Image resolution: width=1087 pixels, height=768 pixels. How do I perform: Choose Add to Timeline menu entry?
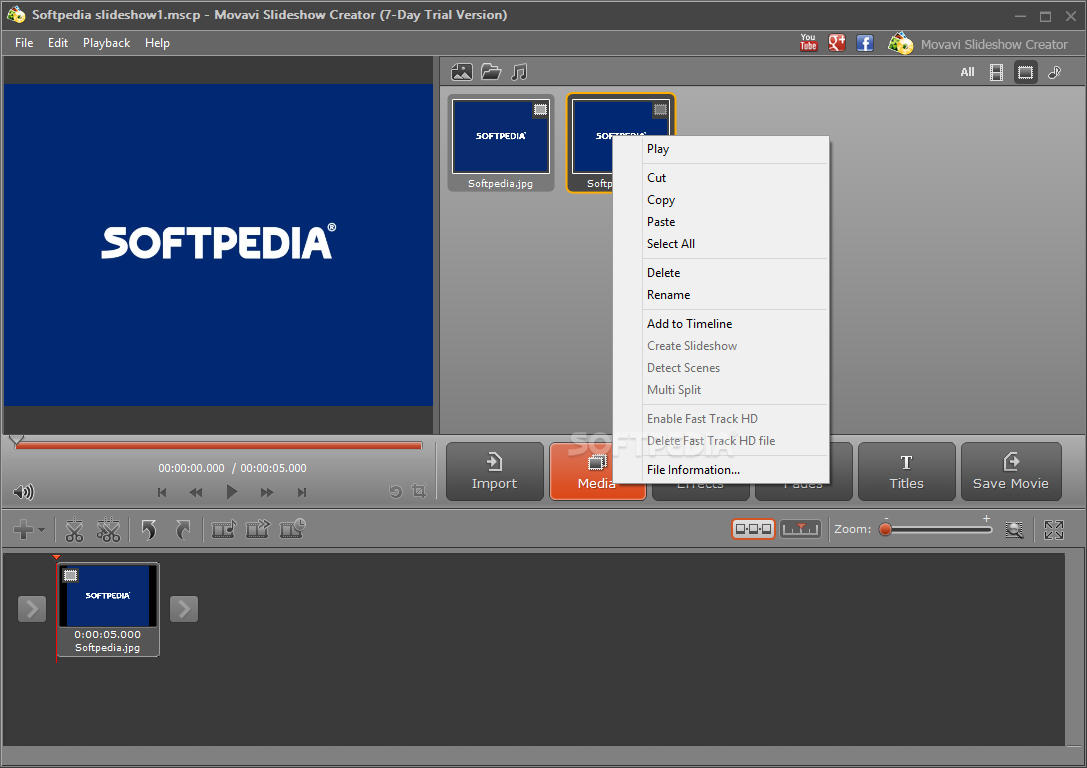tap(721, 324)
